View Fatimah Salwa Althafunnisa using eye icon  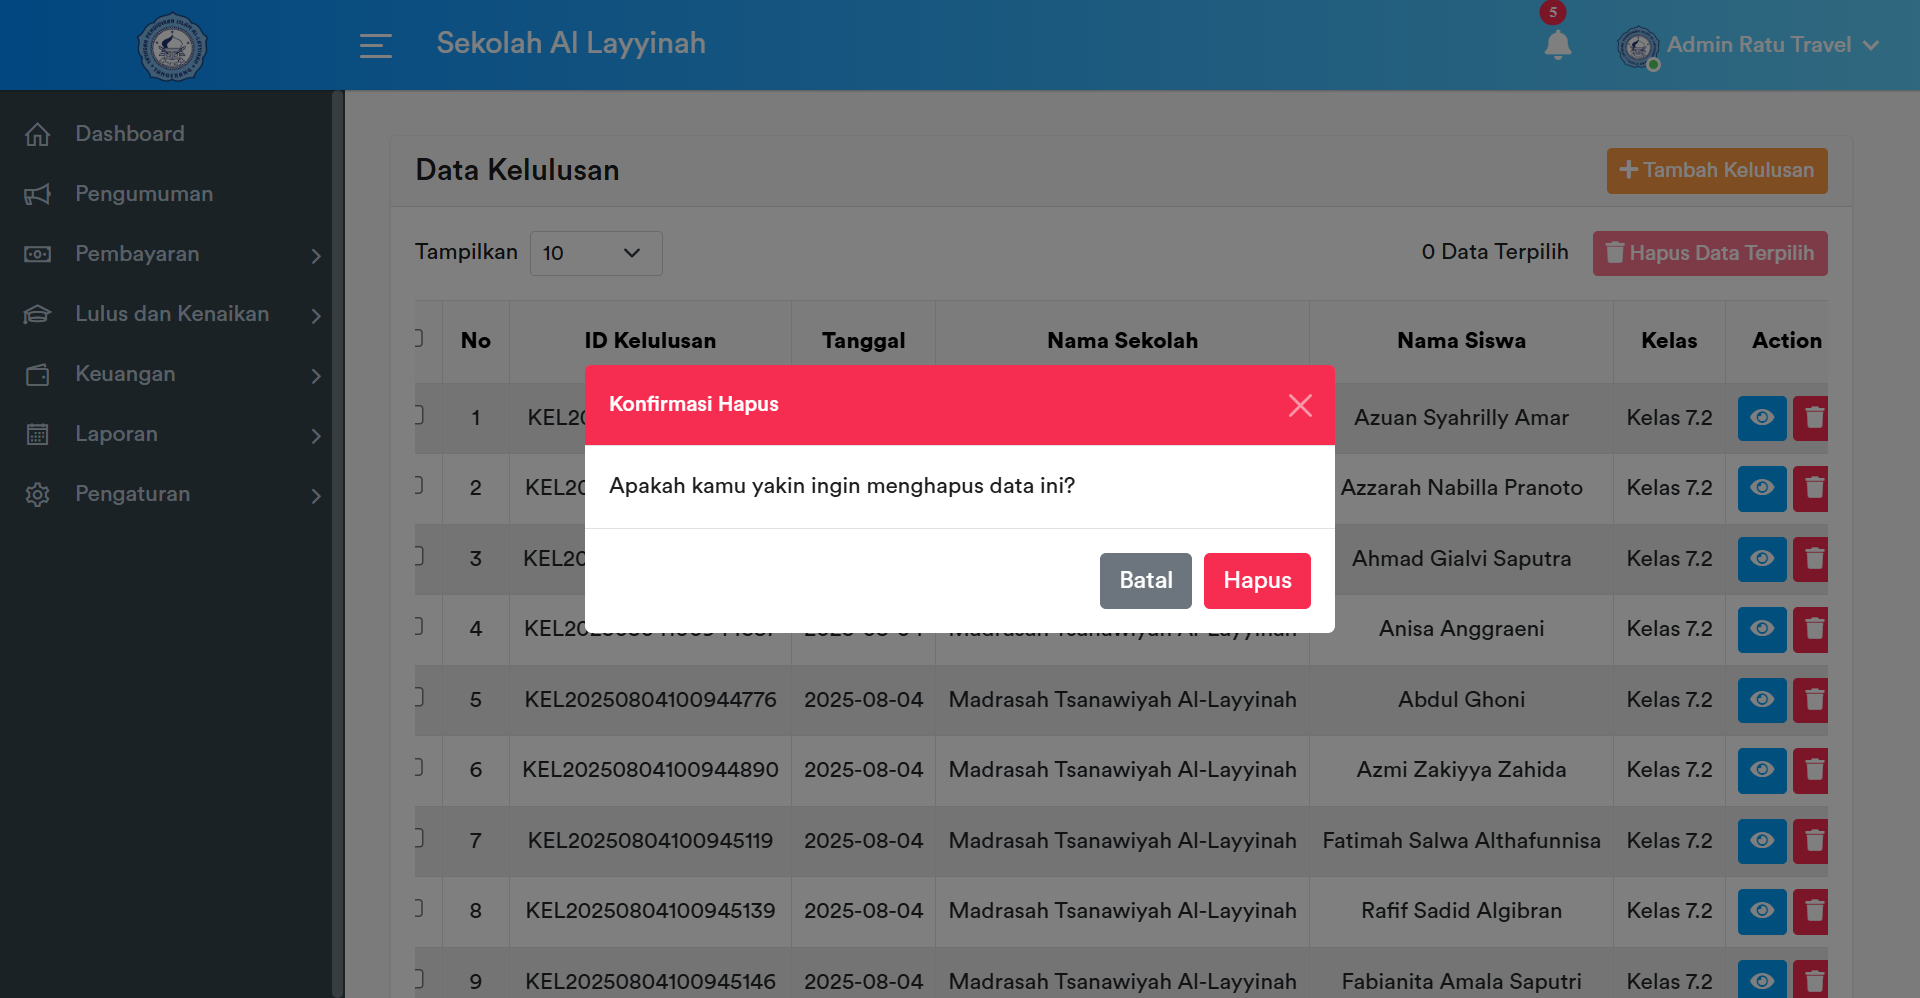[x=1761, y=841]
